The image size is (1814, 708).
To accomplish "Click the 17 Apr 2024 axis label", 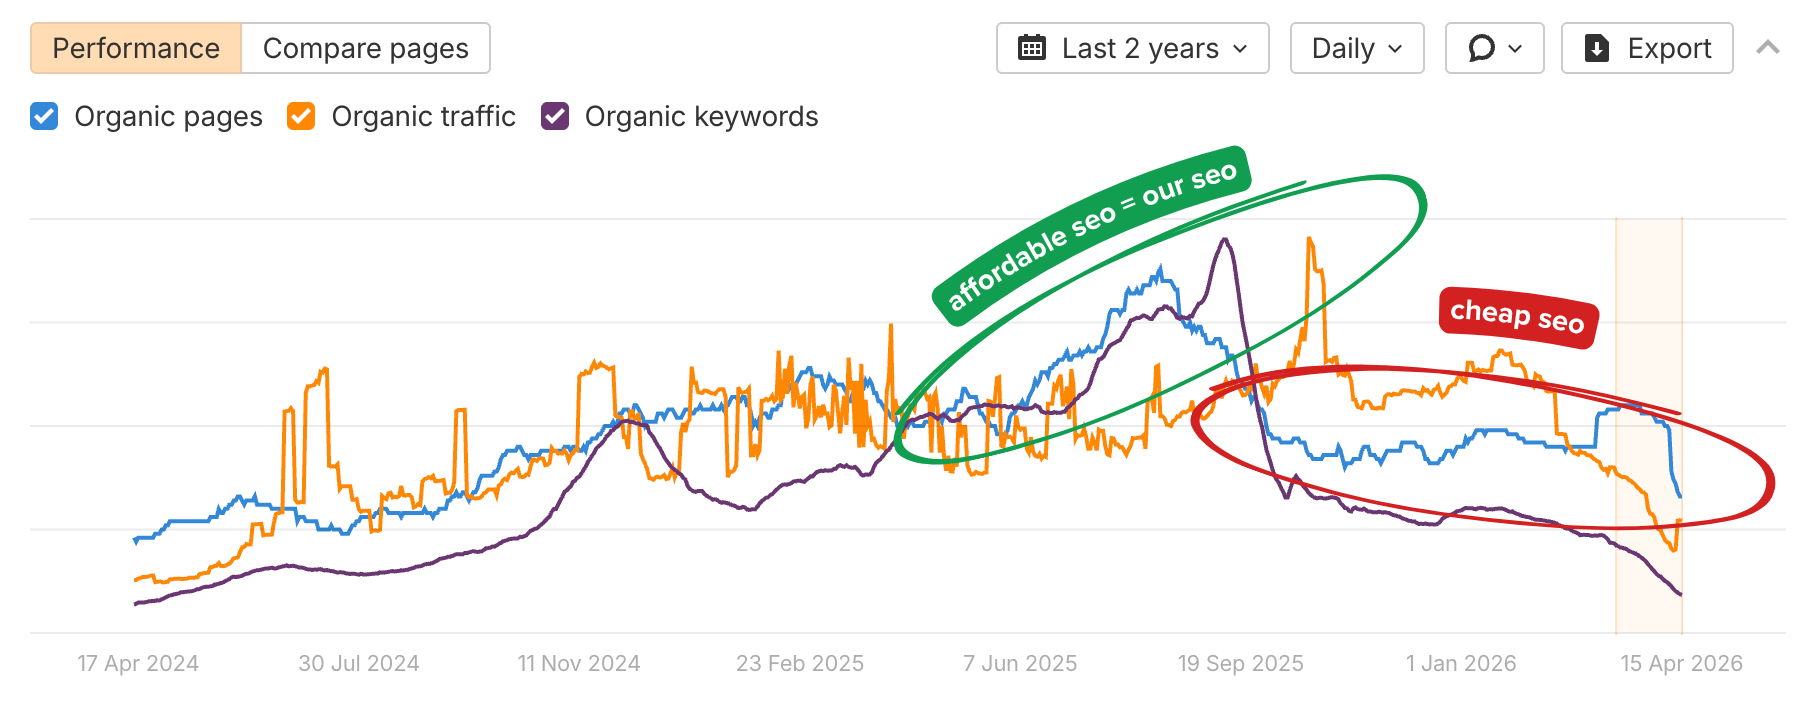I will pos(137,662).
